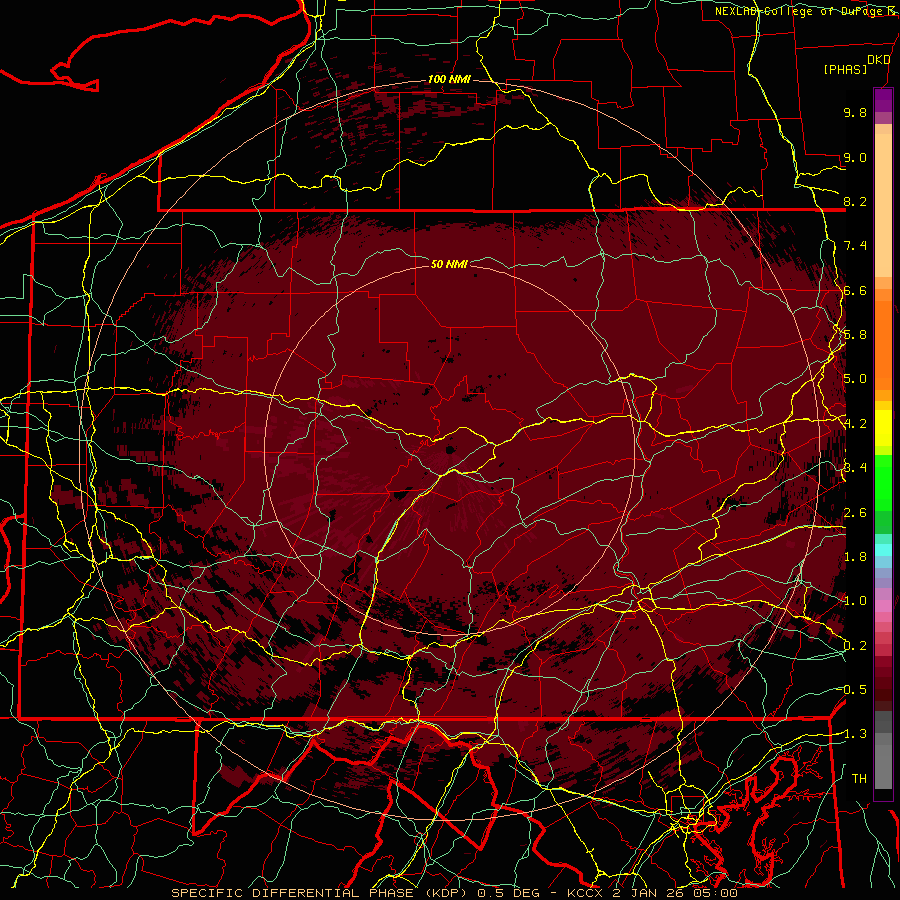Click the bright green band of the color scale

[883, 483]
